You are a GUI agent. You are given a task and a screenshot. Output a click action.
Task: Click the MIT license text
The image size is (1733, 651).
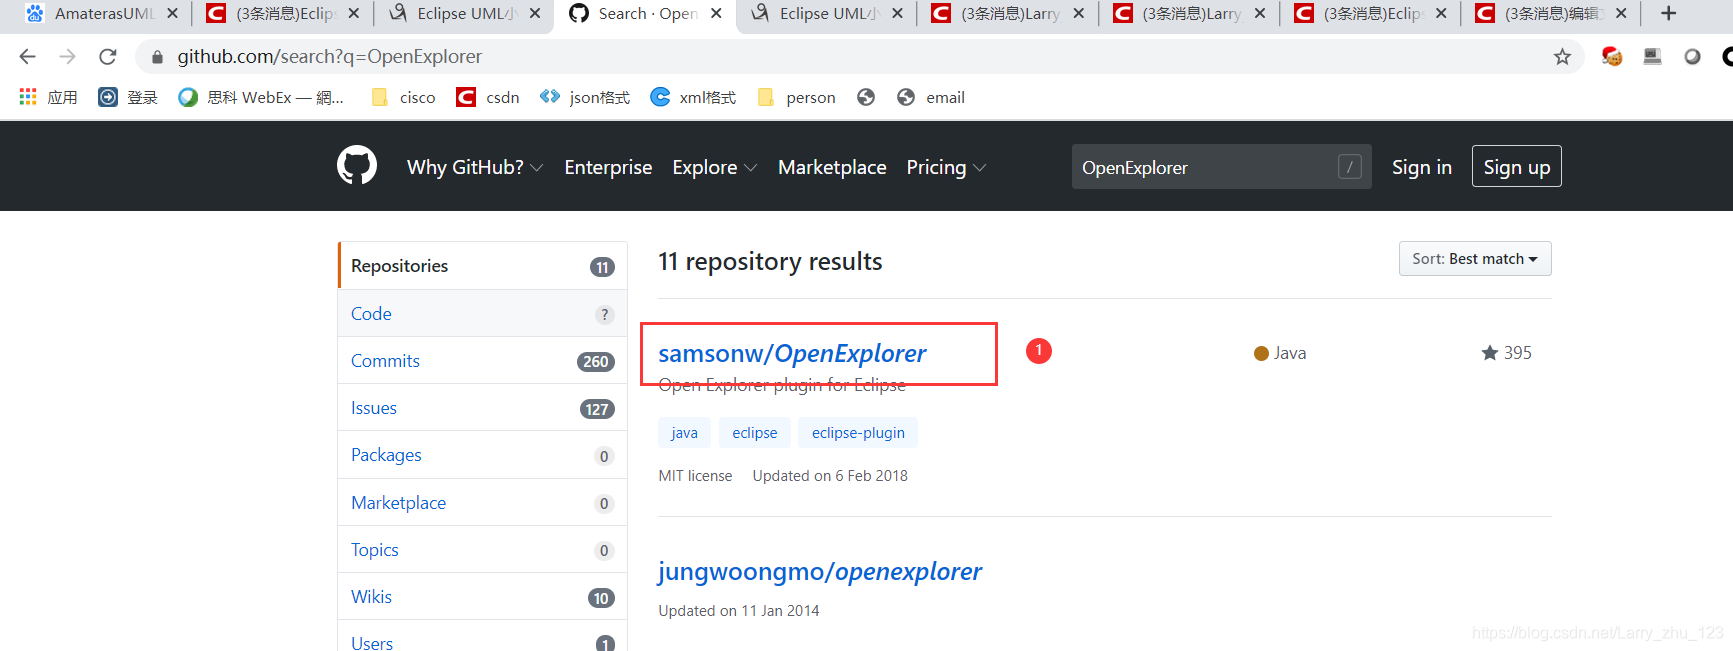coord(695,476)
